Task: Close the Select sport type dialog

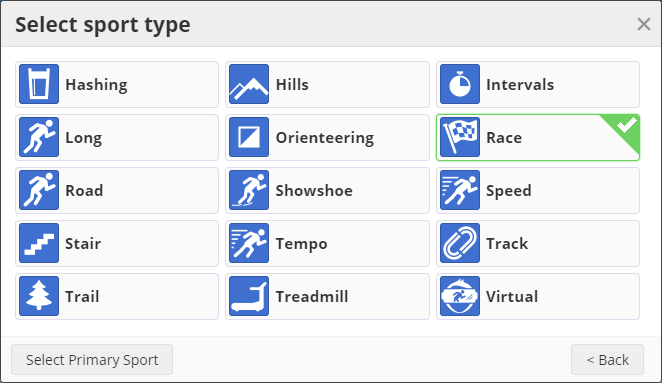Action: pos(644,24)
